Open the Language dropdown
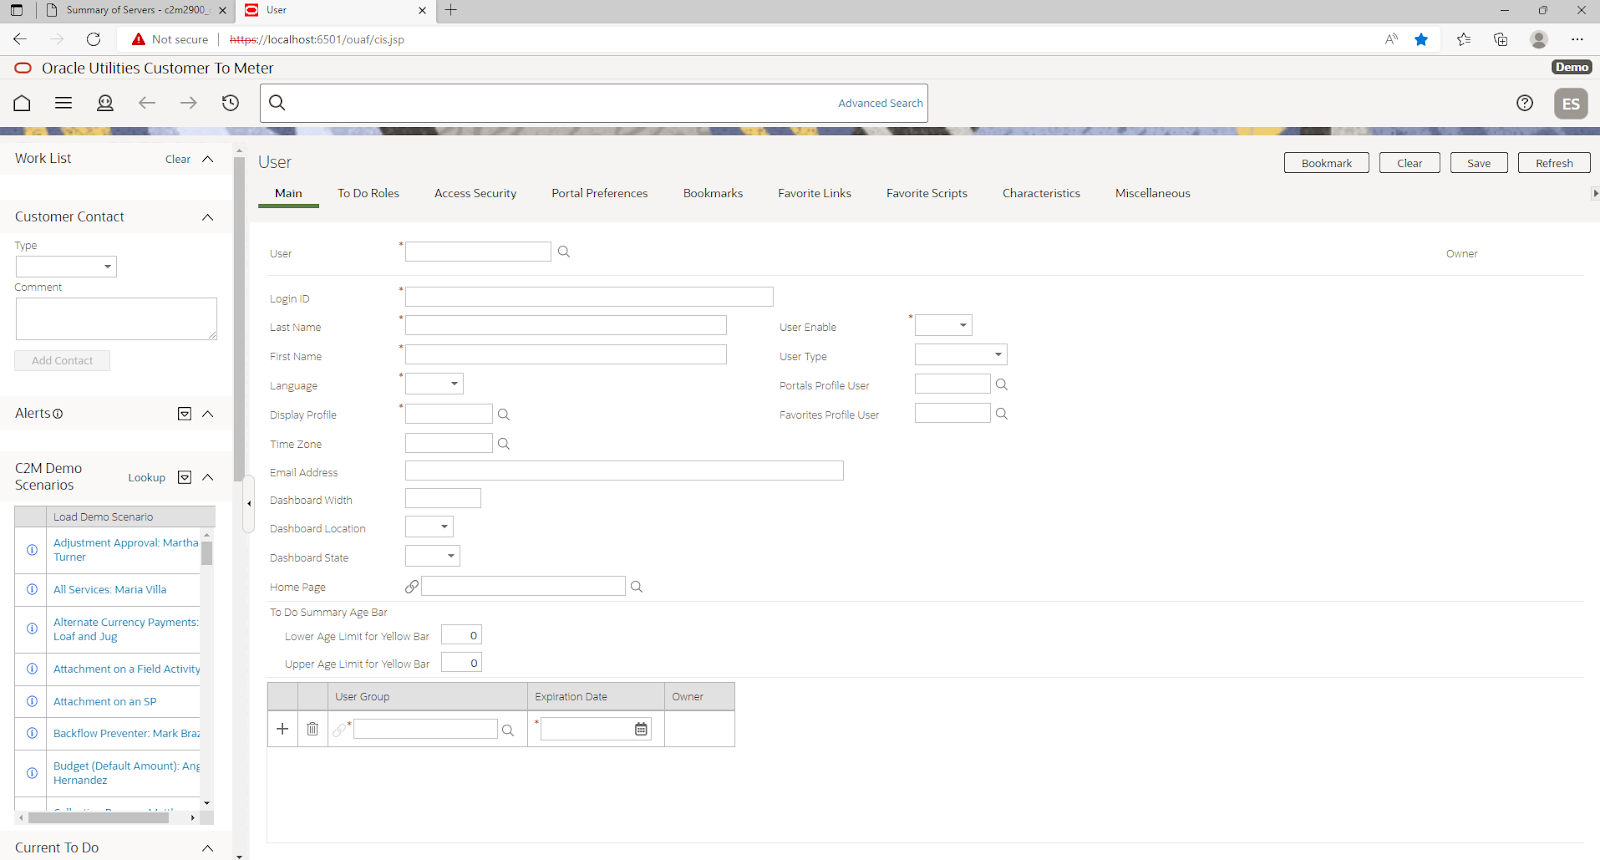 (434, 384)
